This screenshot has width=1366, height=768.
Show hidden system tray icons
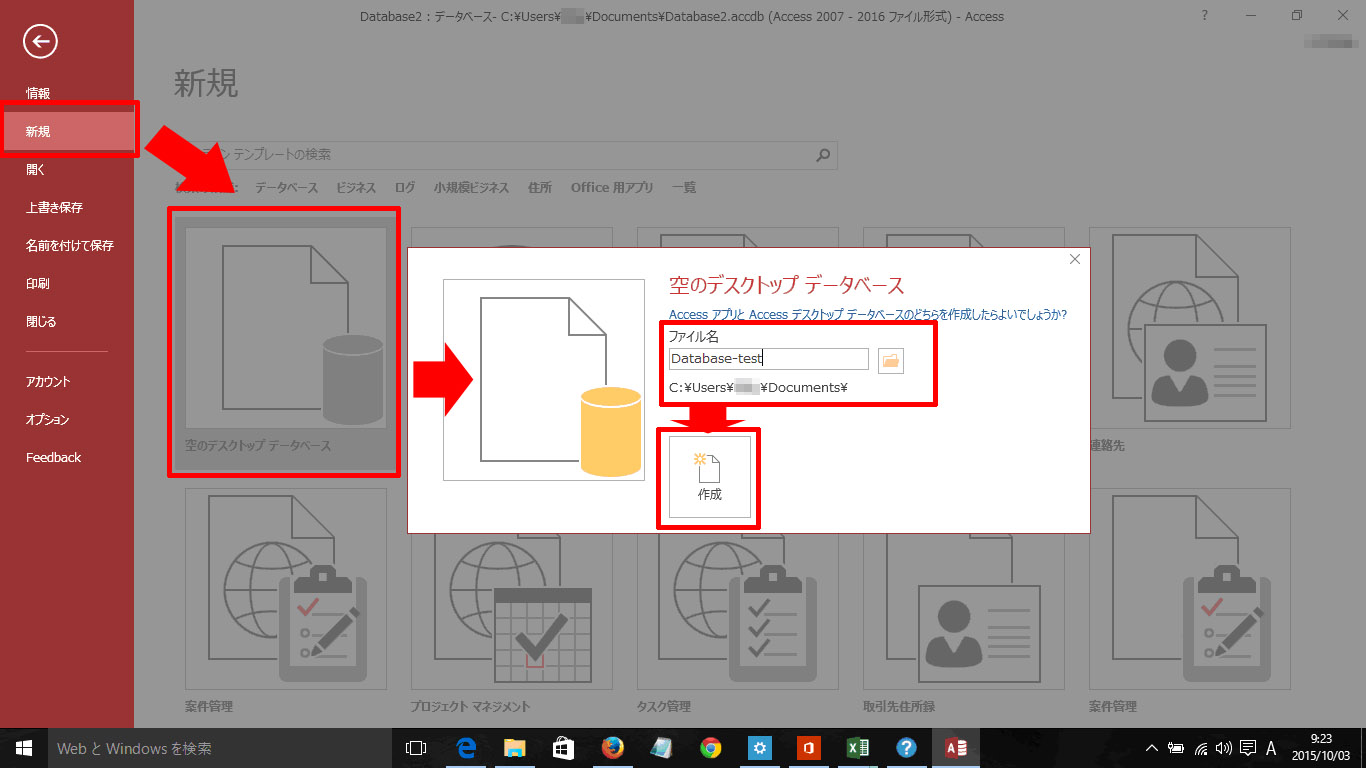coord(1151,748)
